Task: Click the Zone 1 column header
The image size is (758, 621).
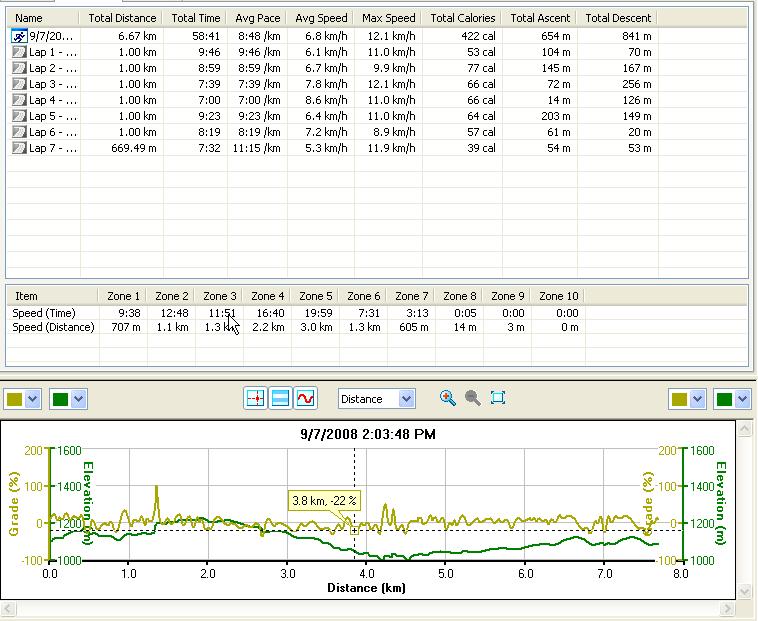Action: pyautogui.click(x=123, y=296)
